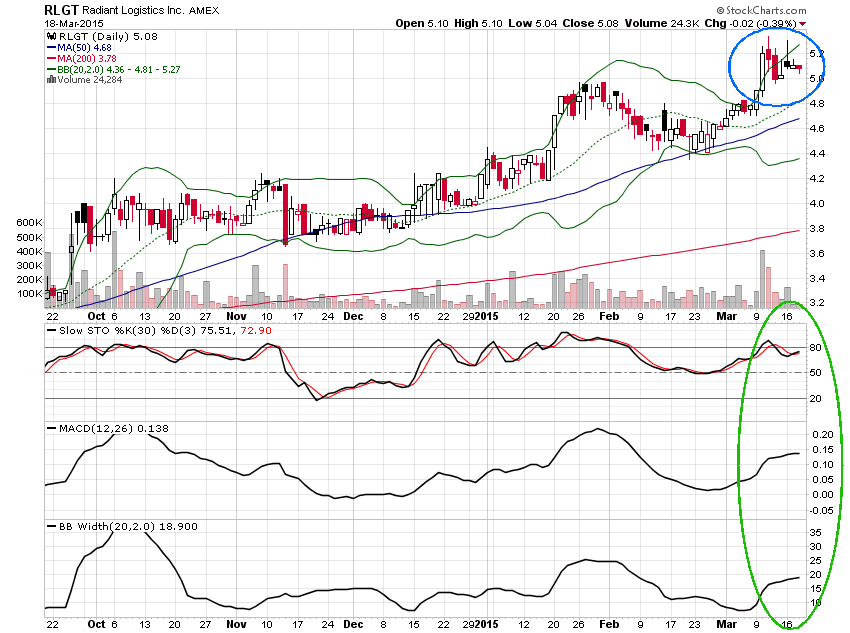Click the Oct label on upper date axis
The image size is (850, 633).
tap(96, 316)
